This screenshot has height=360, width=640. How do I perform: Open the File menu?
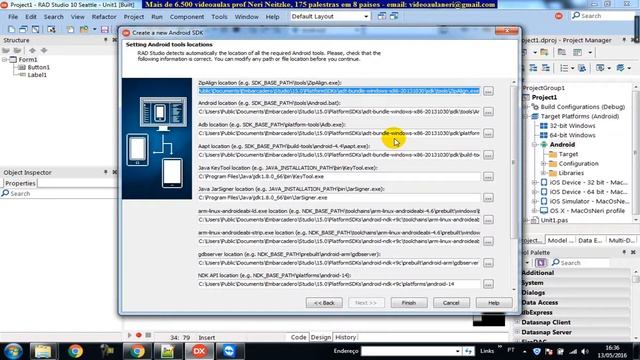pos(13,17)
